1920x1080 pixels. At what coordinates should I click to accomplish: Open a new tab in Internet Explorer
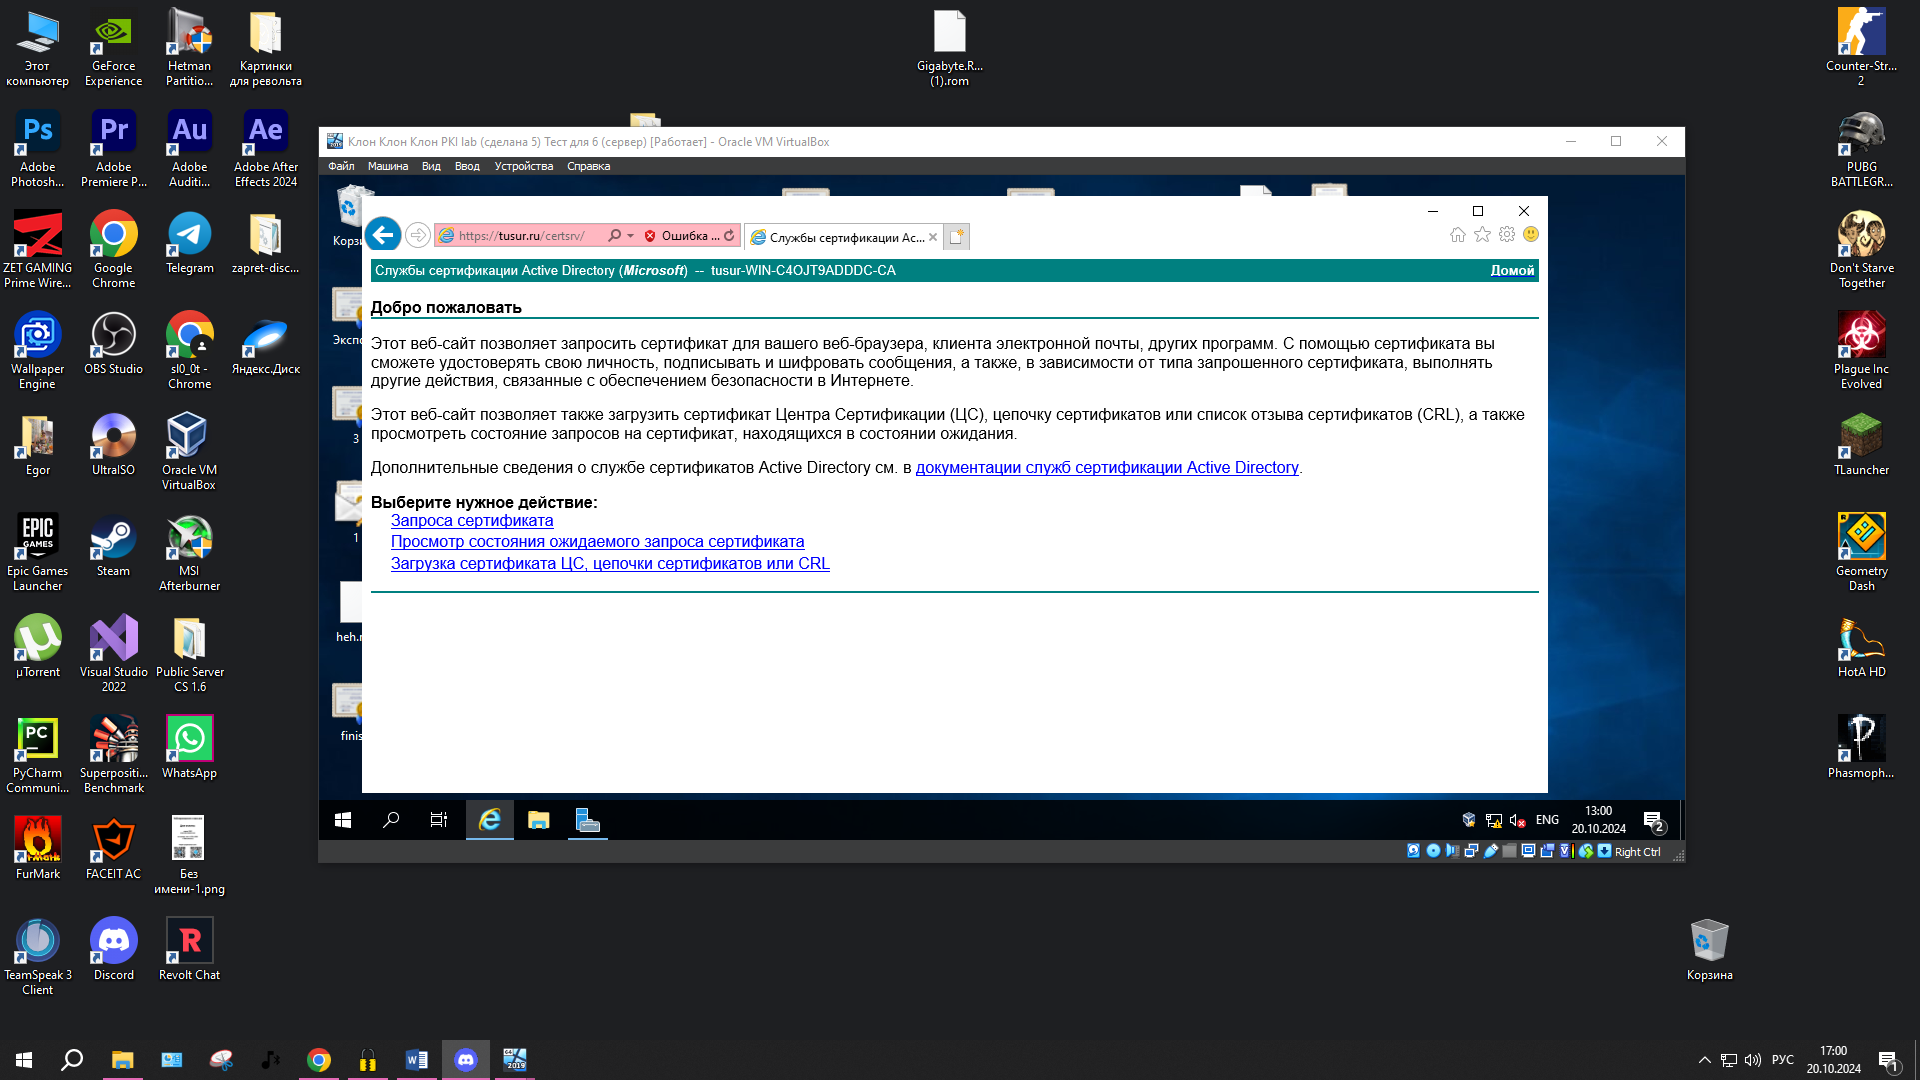click(x=957, y=237)
